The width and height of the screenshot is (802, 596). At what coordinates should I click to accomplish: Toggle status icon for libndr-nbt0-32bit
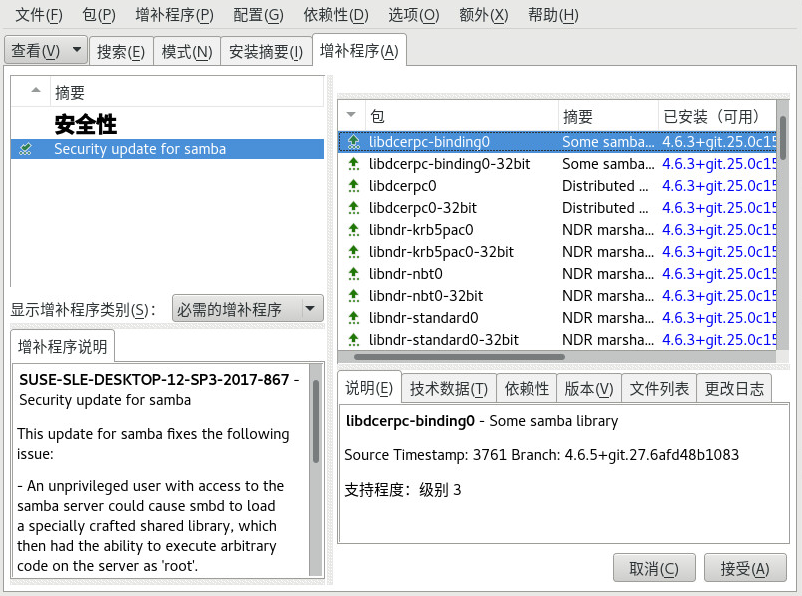coord(352,296)
